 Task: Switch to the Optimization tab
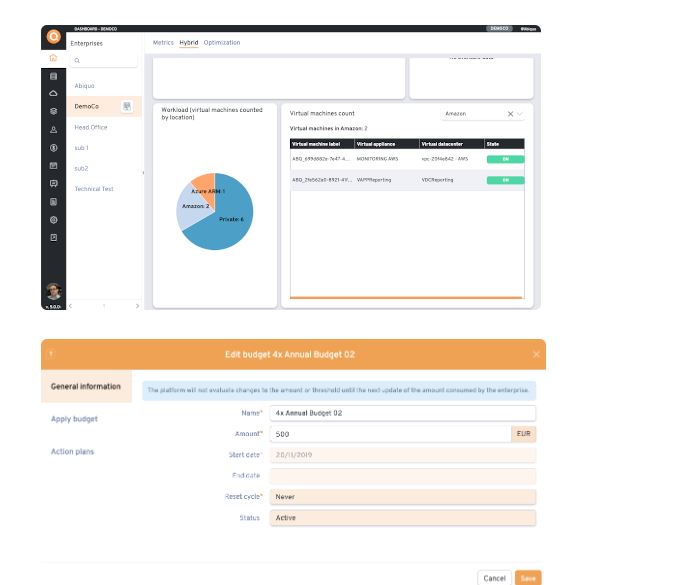[222, 43]
